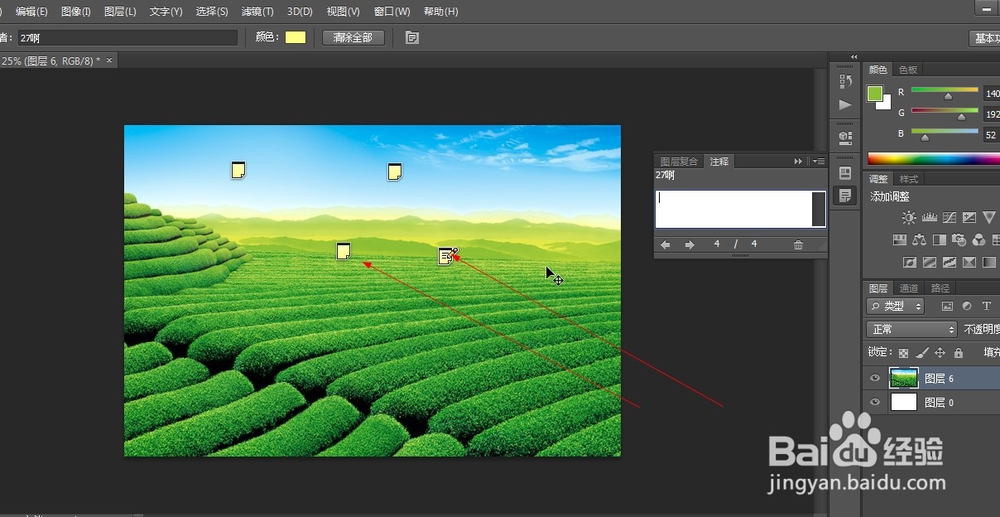Click the green foreground color swatch
The height and width of the screenshot is (517, 1000).
click(x=875, y=94)
